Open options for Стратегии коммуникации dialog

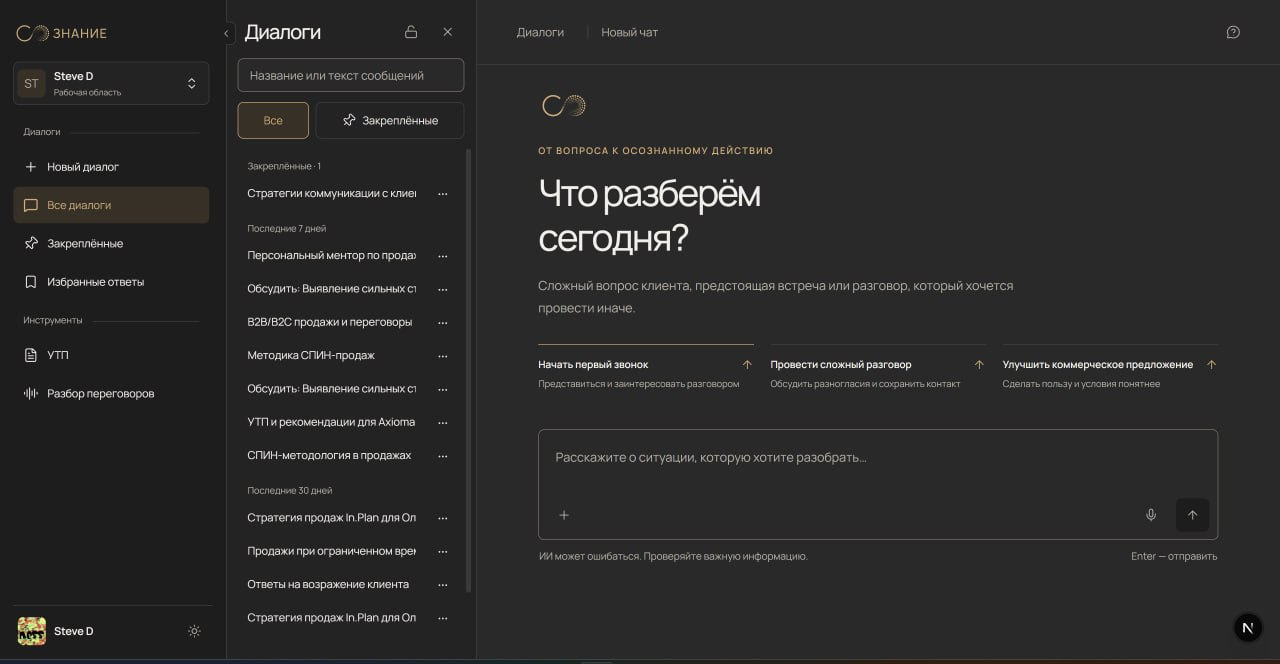pos(443,194)
